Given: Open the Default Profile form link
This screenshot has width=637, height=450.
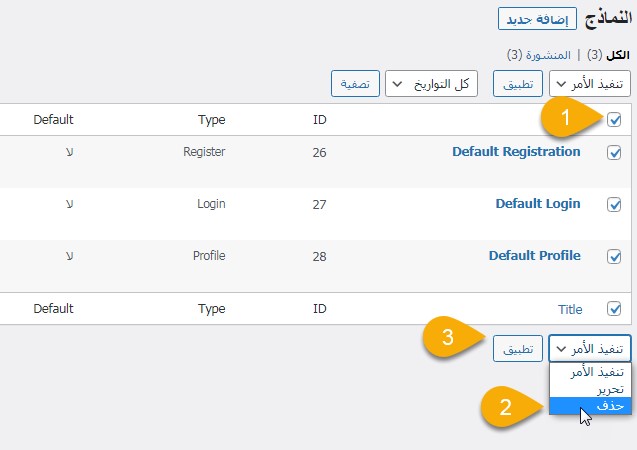Looking at the screenshot, I should click(x=534, y=256).
